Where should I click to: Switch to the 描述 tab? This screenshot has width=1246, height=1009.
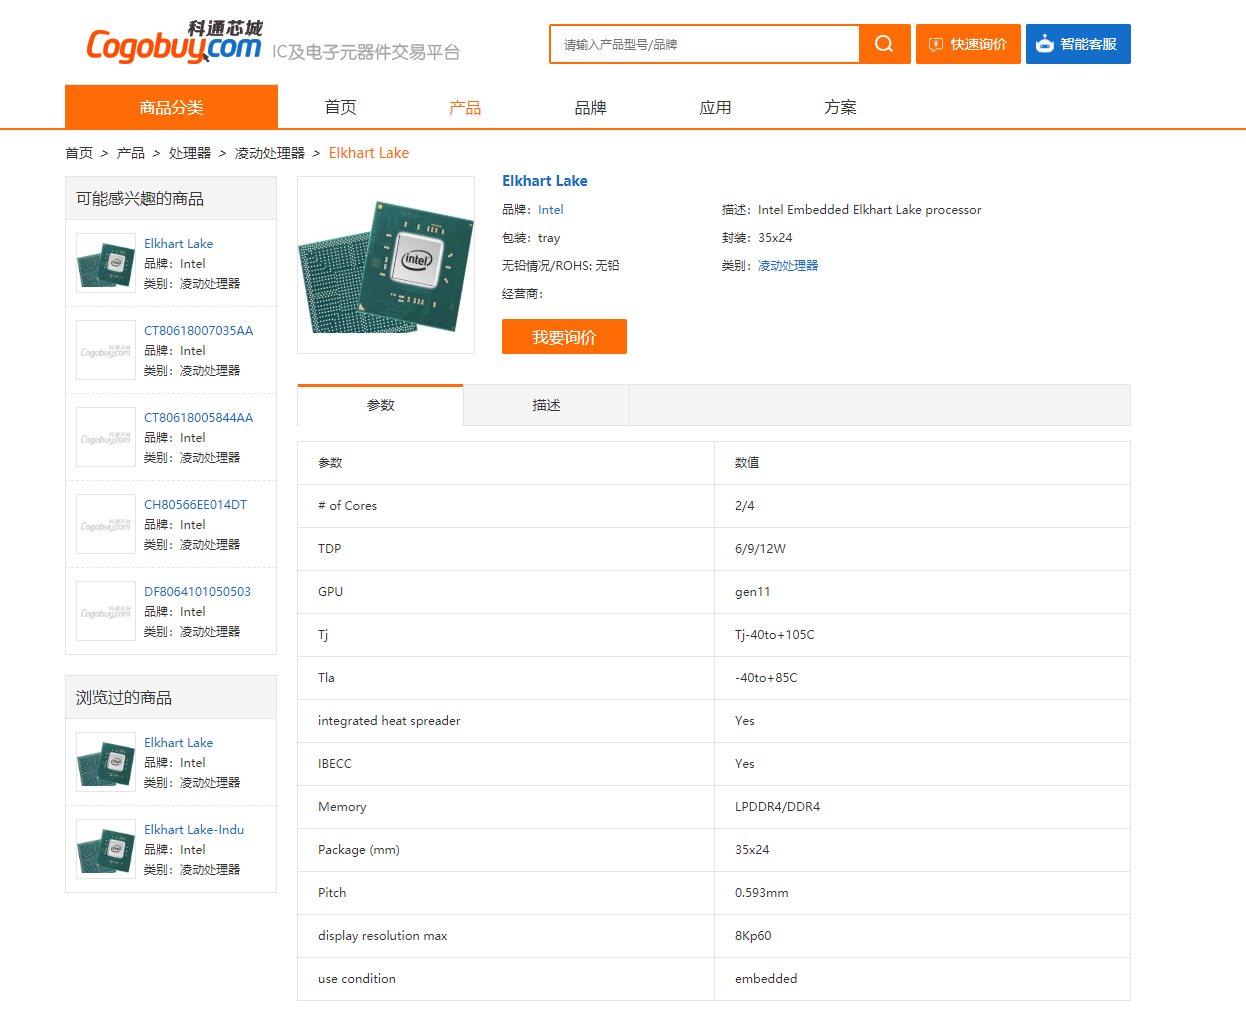click(x=546, y=405)
